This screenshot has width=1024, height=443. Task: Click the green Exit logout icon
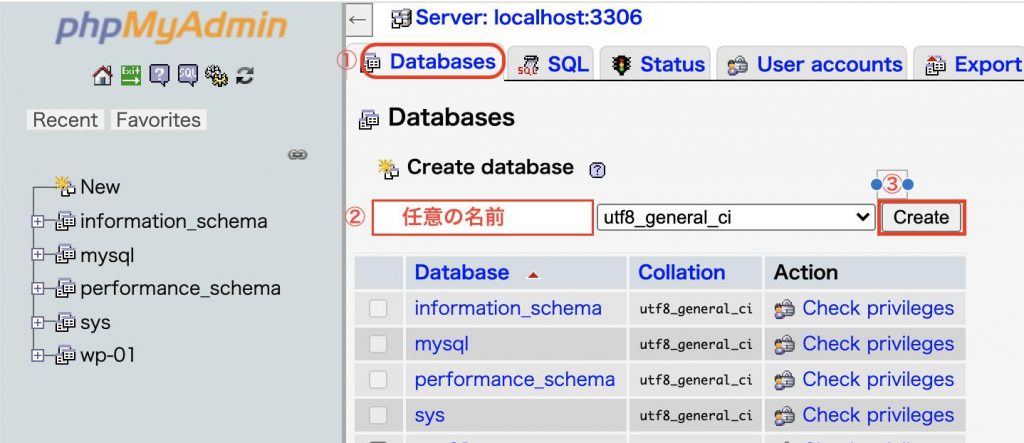pos(131,76)
